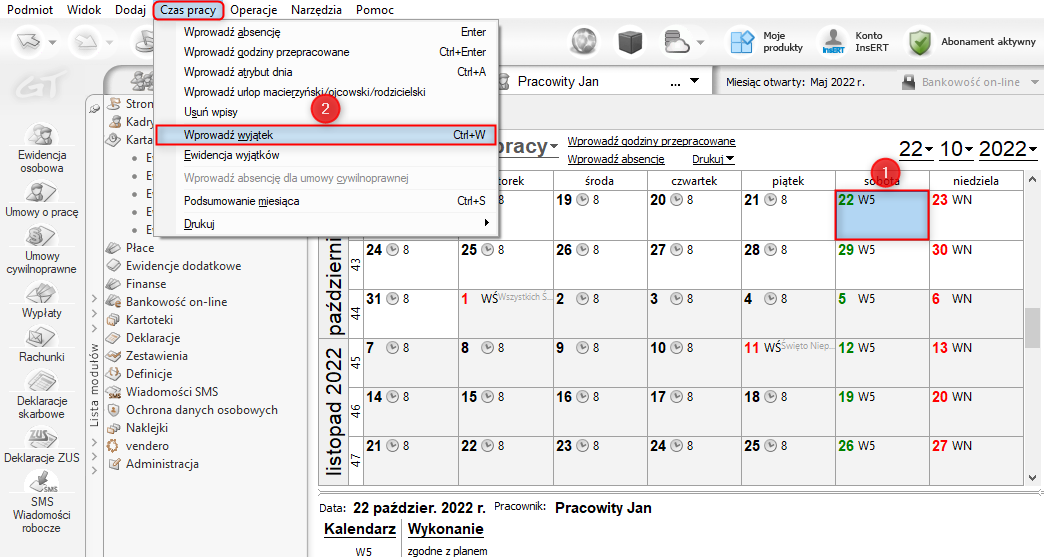The width and height of the screenshot is (1044, 557).
Task: Click the Konto InsERT toolbar icon
Action: tap(833, 42)
